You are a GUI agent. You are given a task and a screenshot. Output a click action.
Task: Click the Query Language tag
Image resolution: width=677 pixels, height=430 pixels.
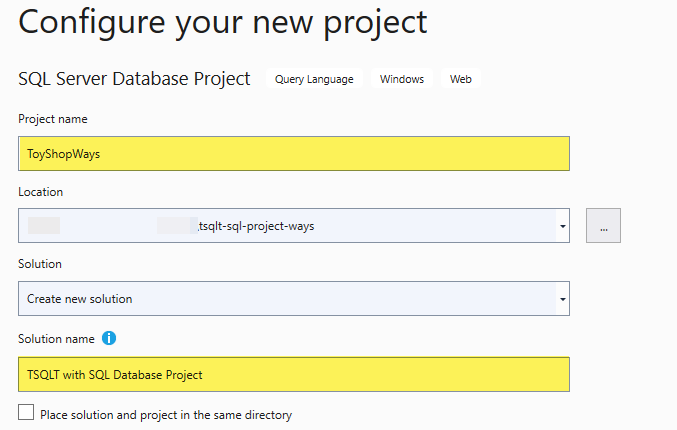click(x=314, y=79)
